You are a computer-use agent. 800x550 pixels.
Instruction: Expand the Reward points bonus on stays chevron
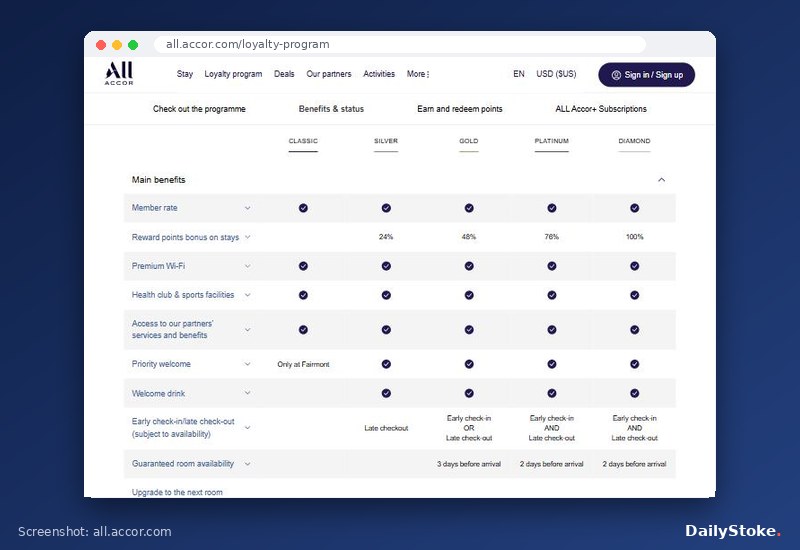[247, 237]
